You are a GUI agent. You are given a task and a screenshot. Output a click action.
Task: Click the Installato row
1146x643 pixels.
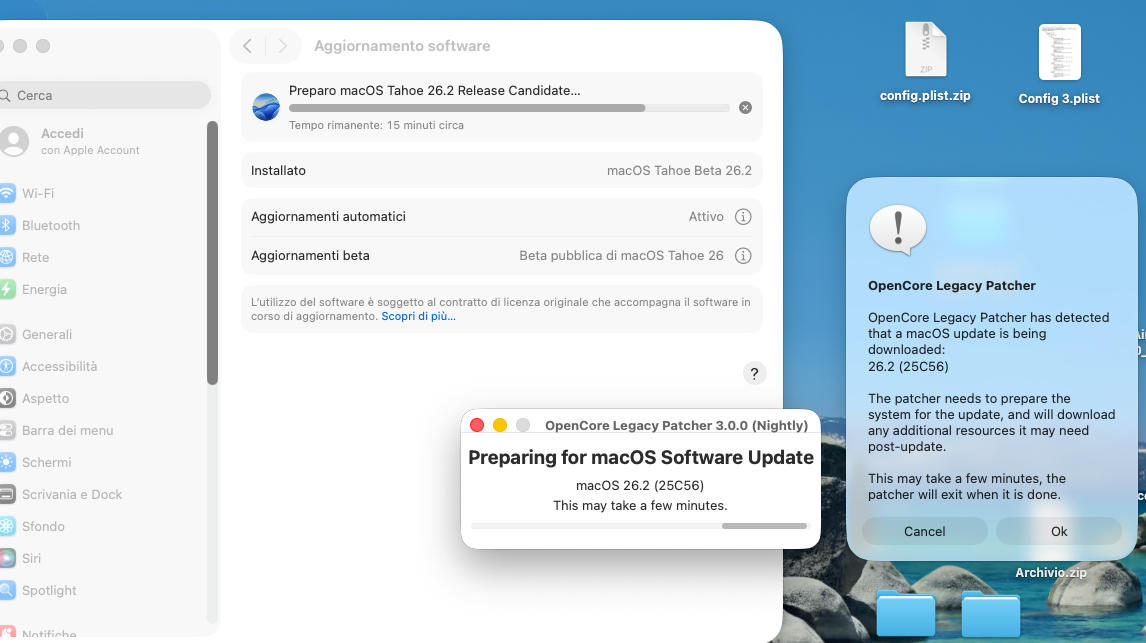pos(501,170)
